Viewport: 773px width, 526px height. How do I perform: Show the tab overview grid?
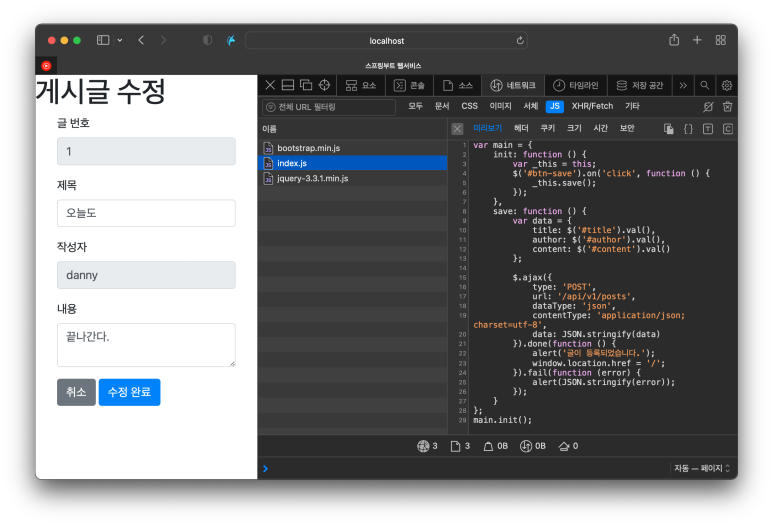[x=720, y=40]
